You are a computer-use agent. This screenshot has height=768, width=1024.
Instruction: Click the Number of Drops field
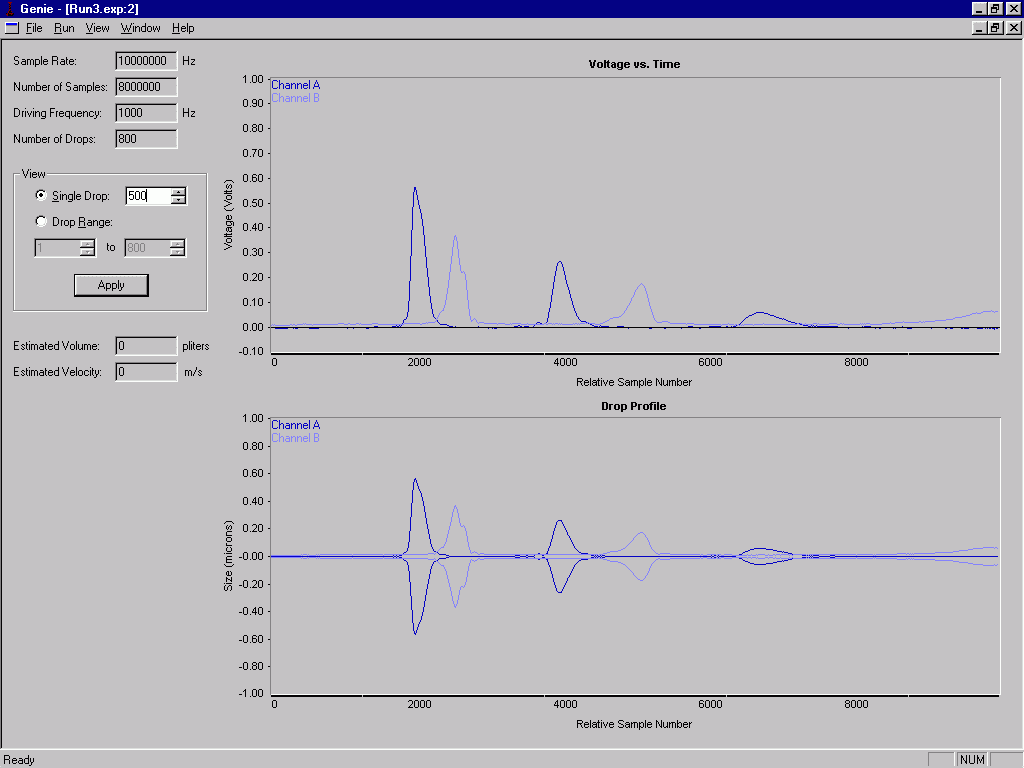tap(146, 139)
